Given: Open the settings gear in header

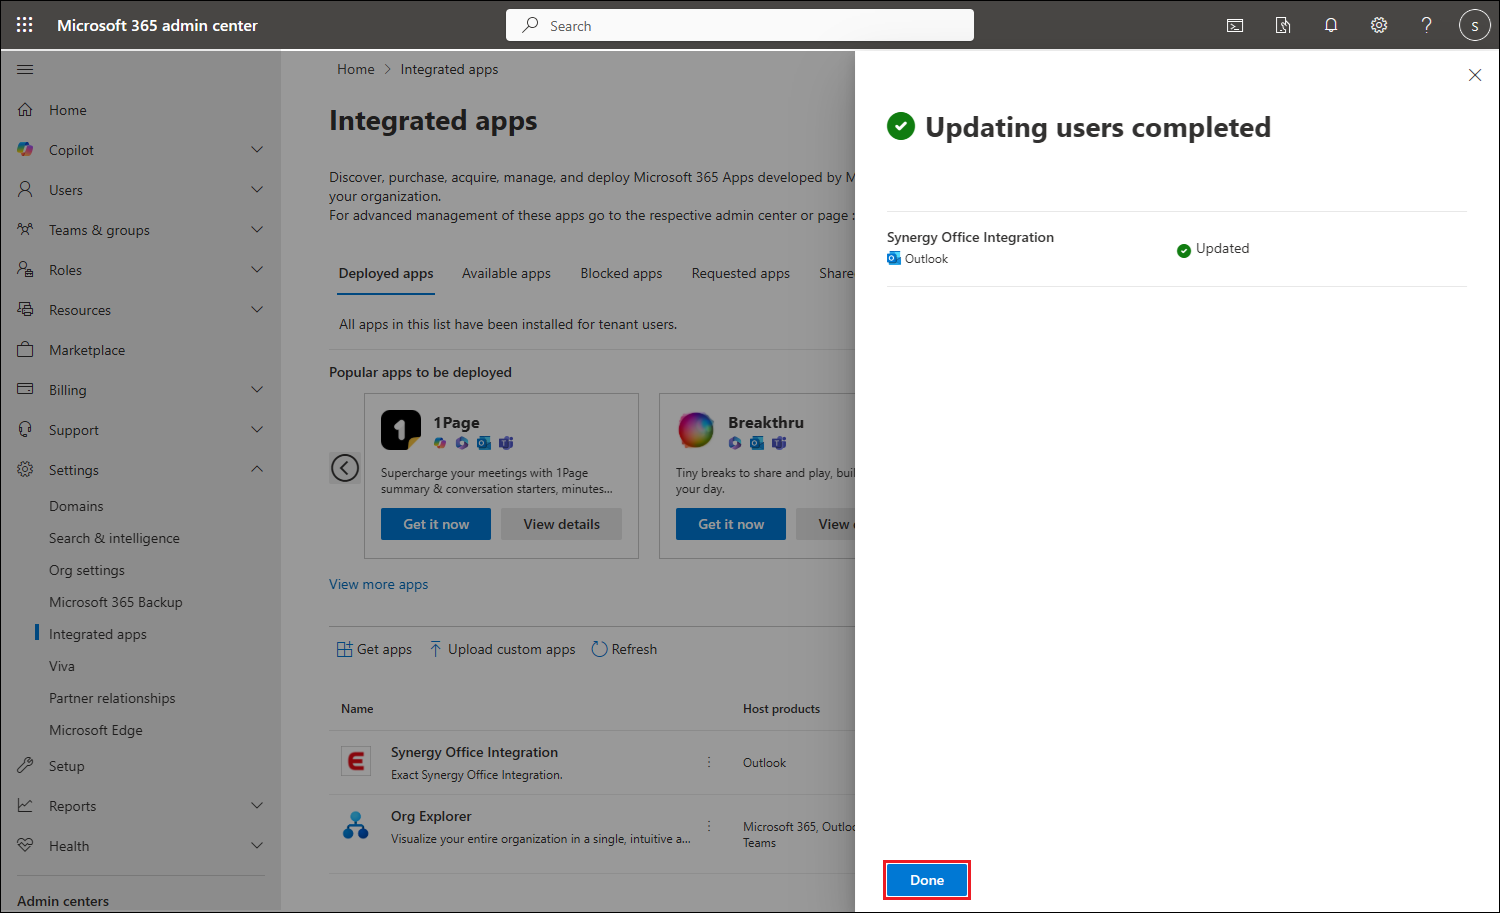Looking at the screenshot, I should [x=1379, y=25].
